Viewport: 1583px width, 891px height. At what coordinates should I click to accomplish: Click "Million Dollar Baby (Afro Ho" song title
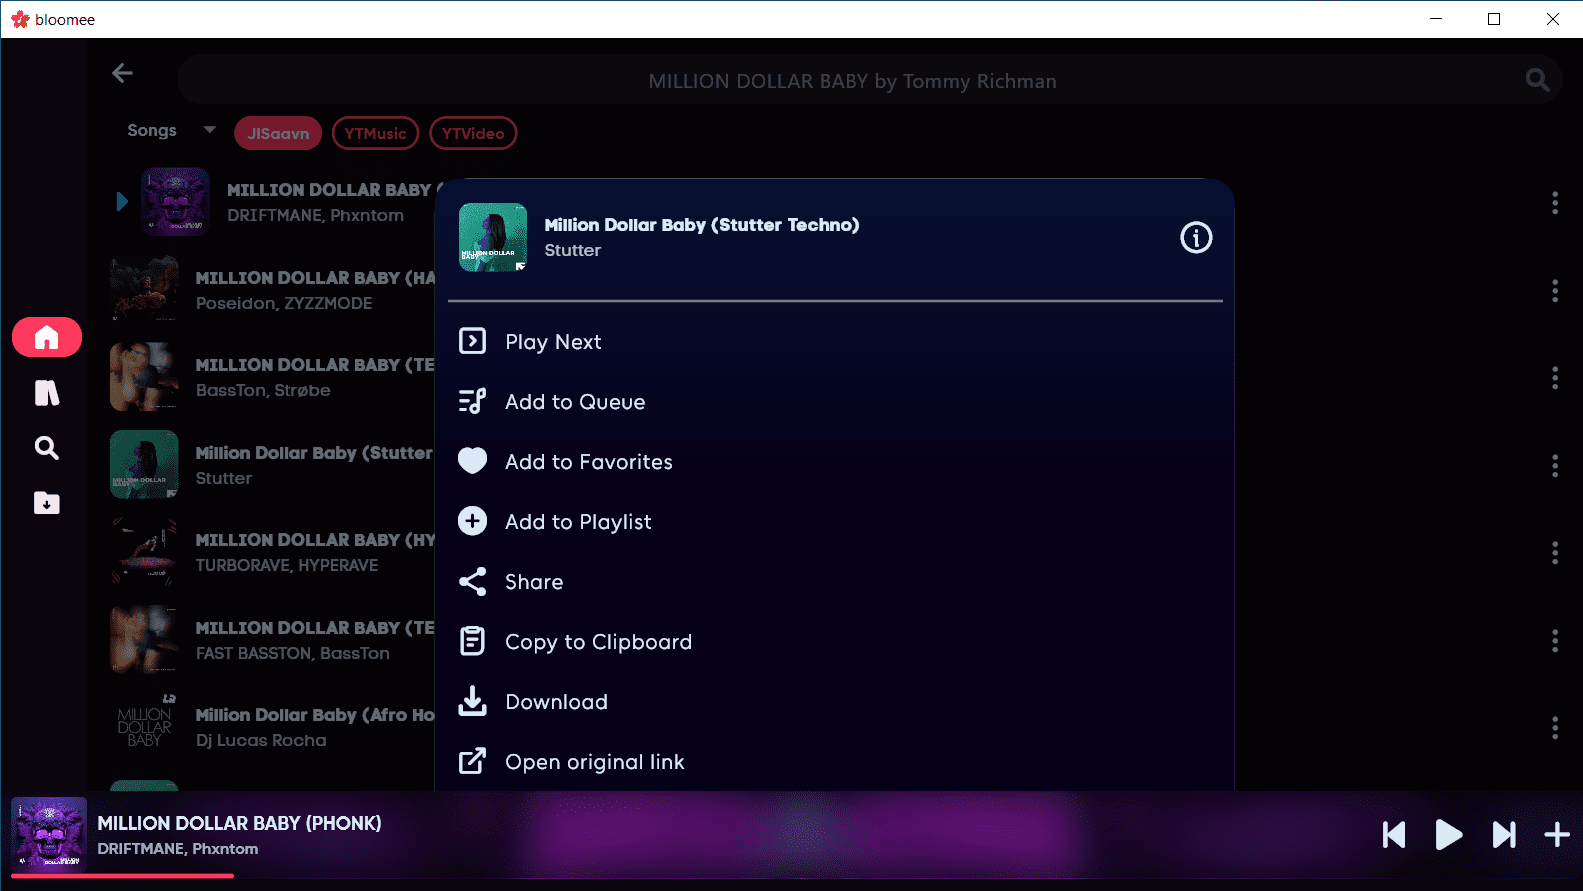(315, 715)
